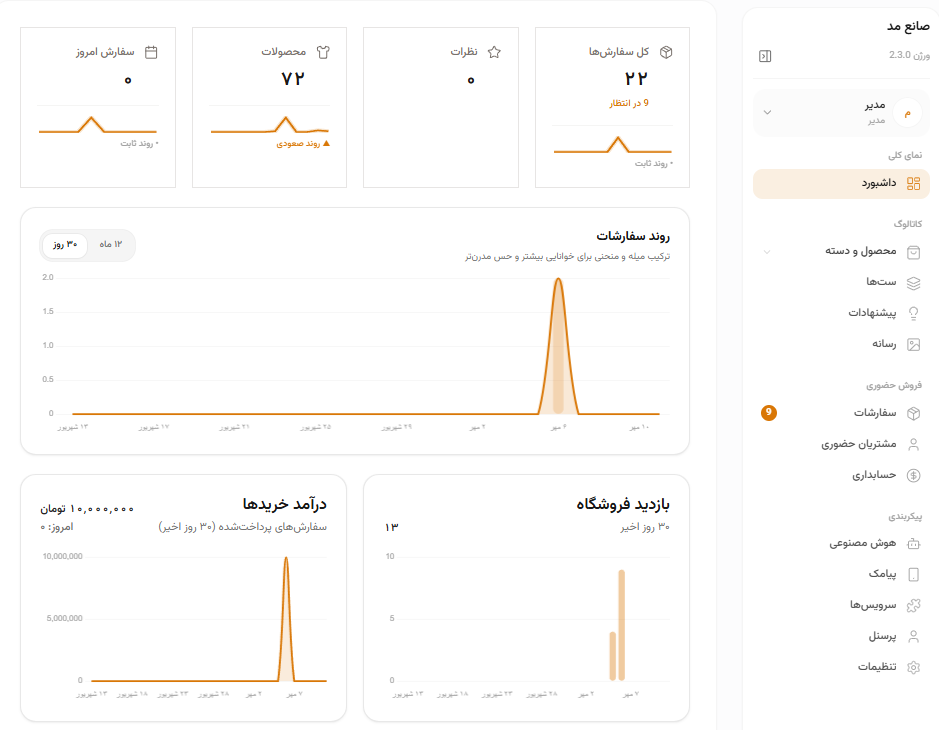Open the سفارشات menu item
Image resolution: width=939 pixels, height=730 pixels.
pos(841,413)
